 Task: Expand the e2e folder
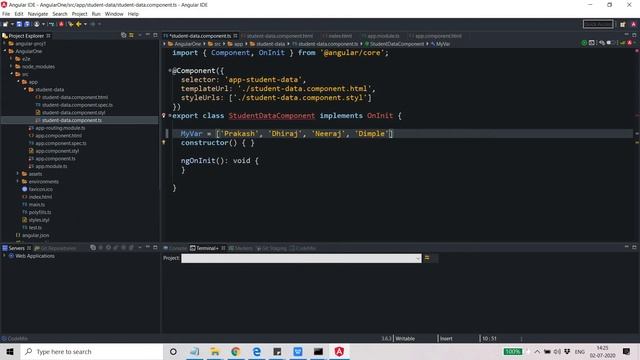point(11,59)
